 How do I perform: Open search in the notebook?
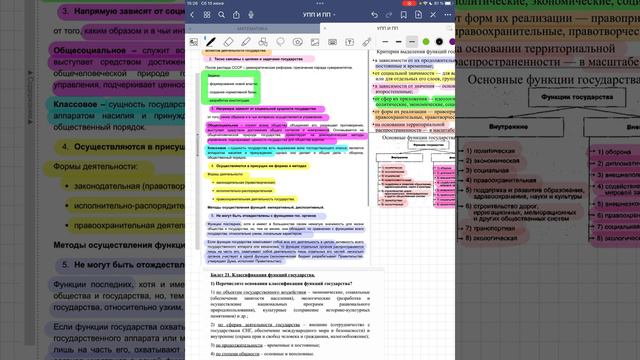[x=222, y=15]
